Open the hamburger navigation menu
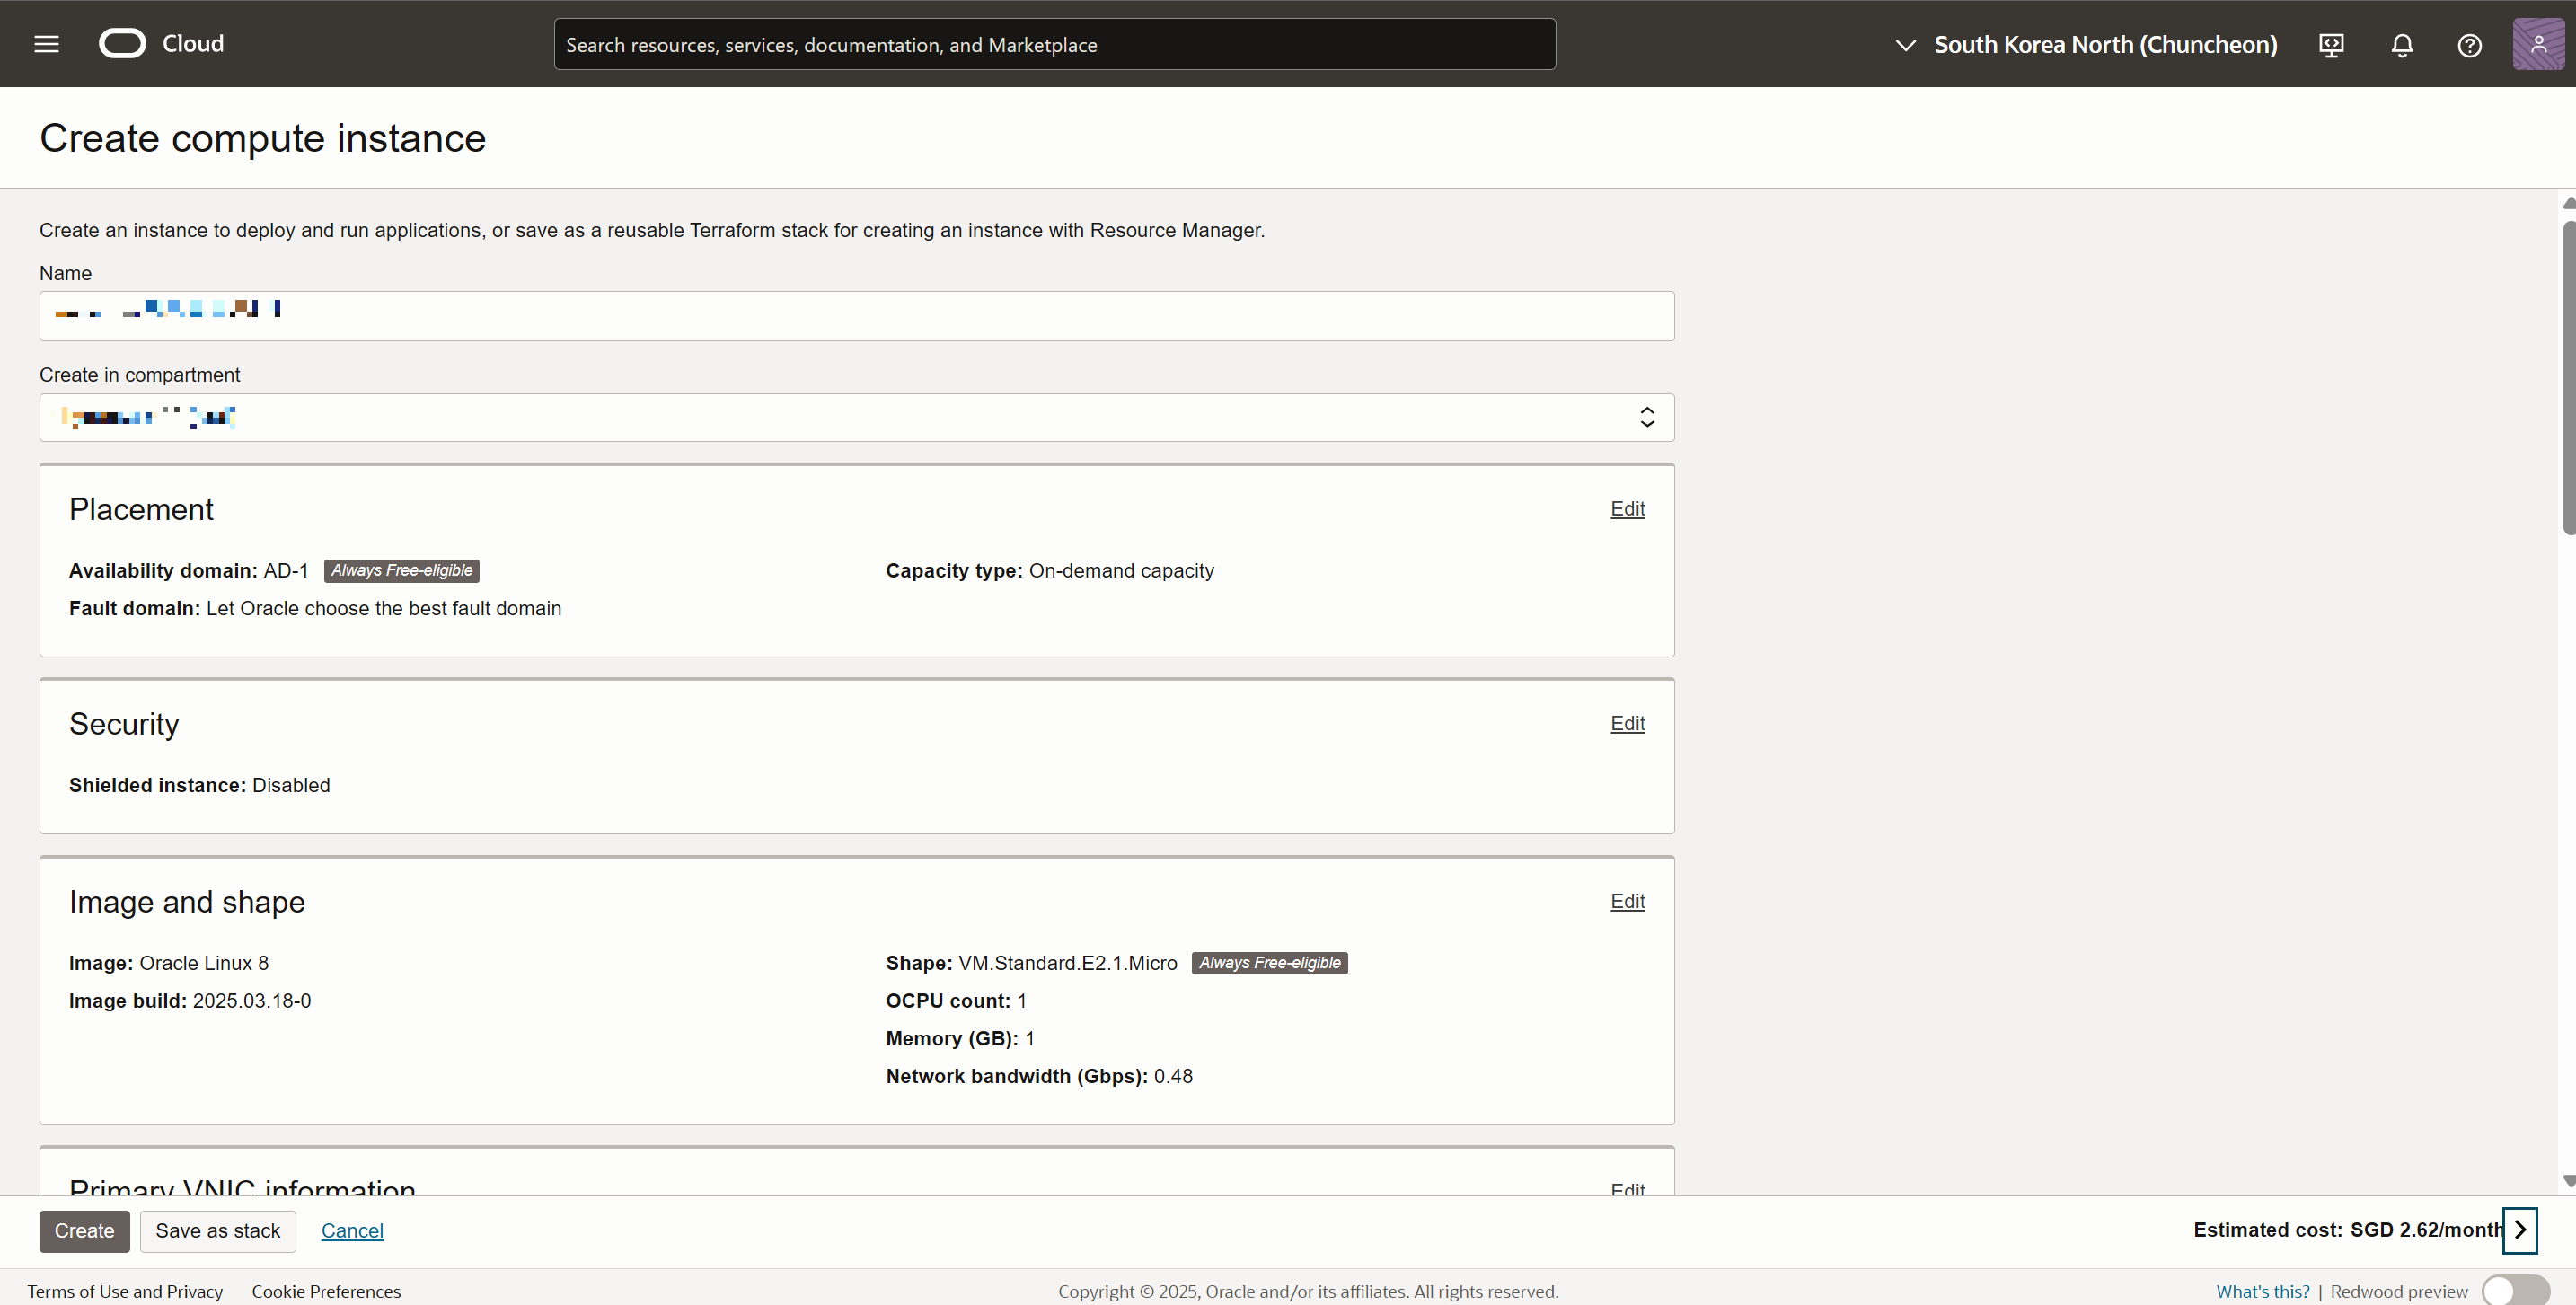2576x1305 pixels. pyautogui.click(x=46, y=44)
